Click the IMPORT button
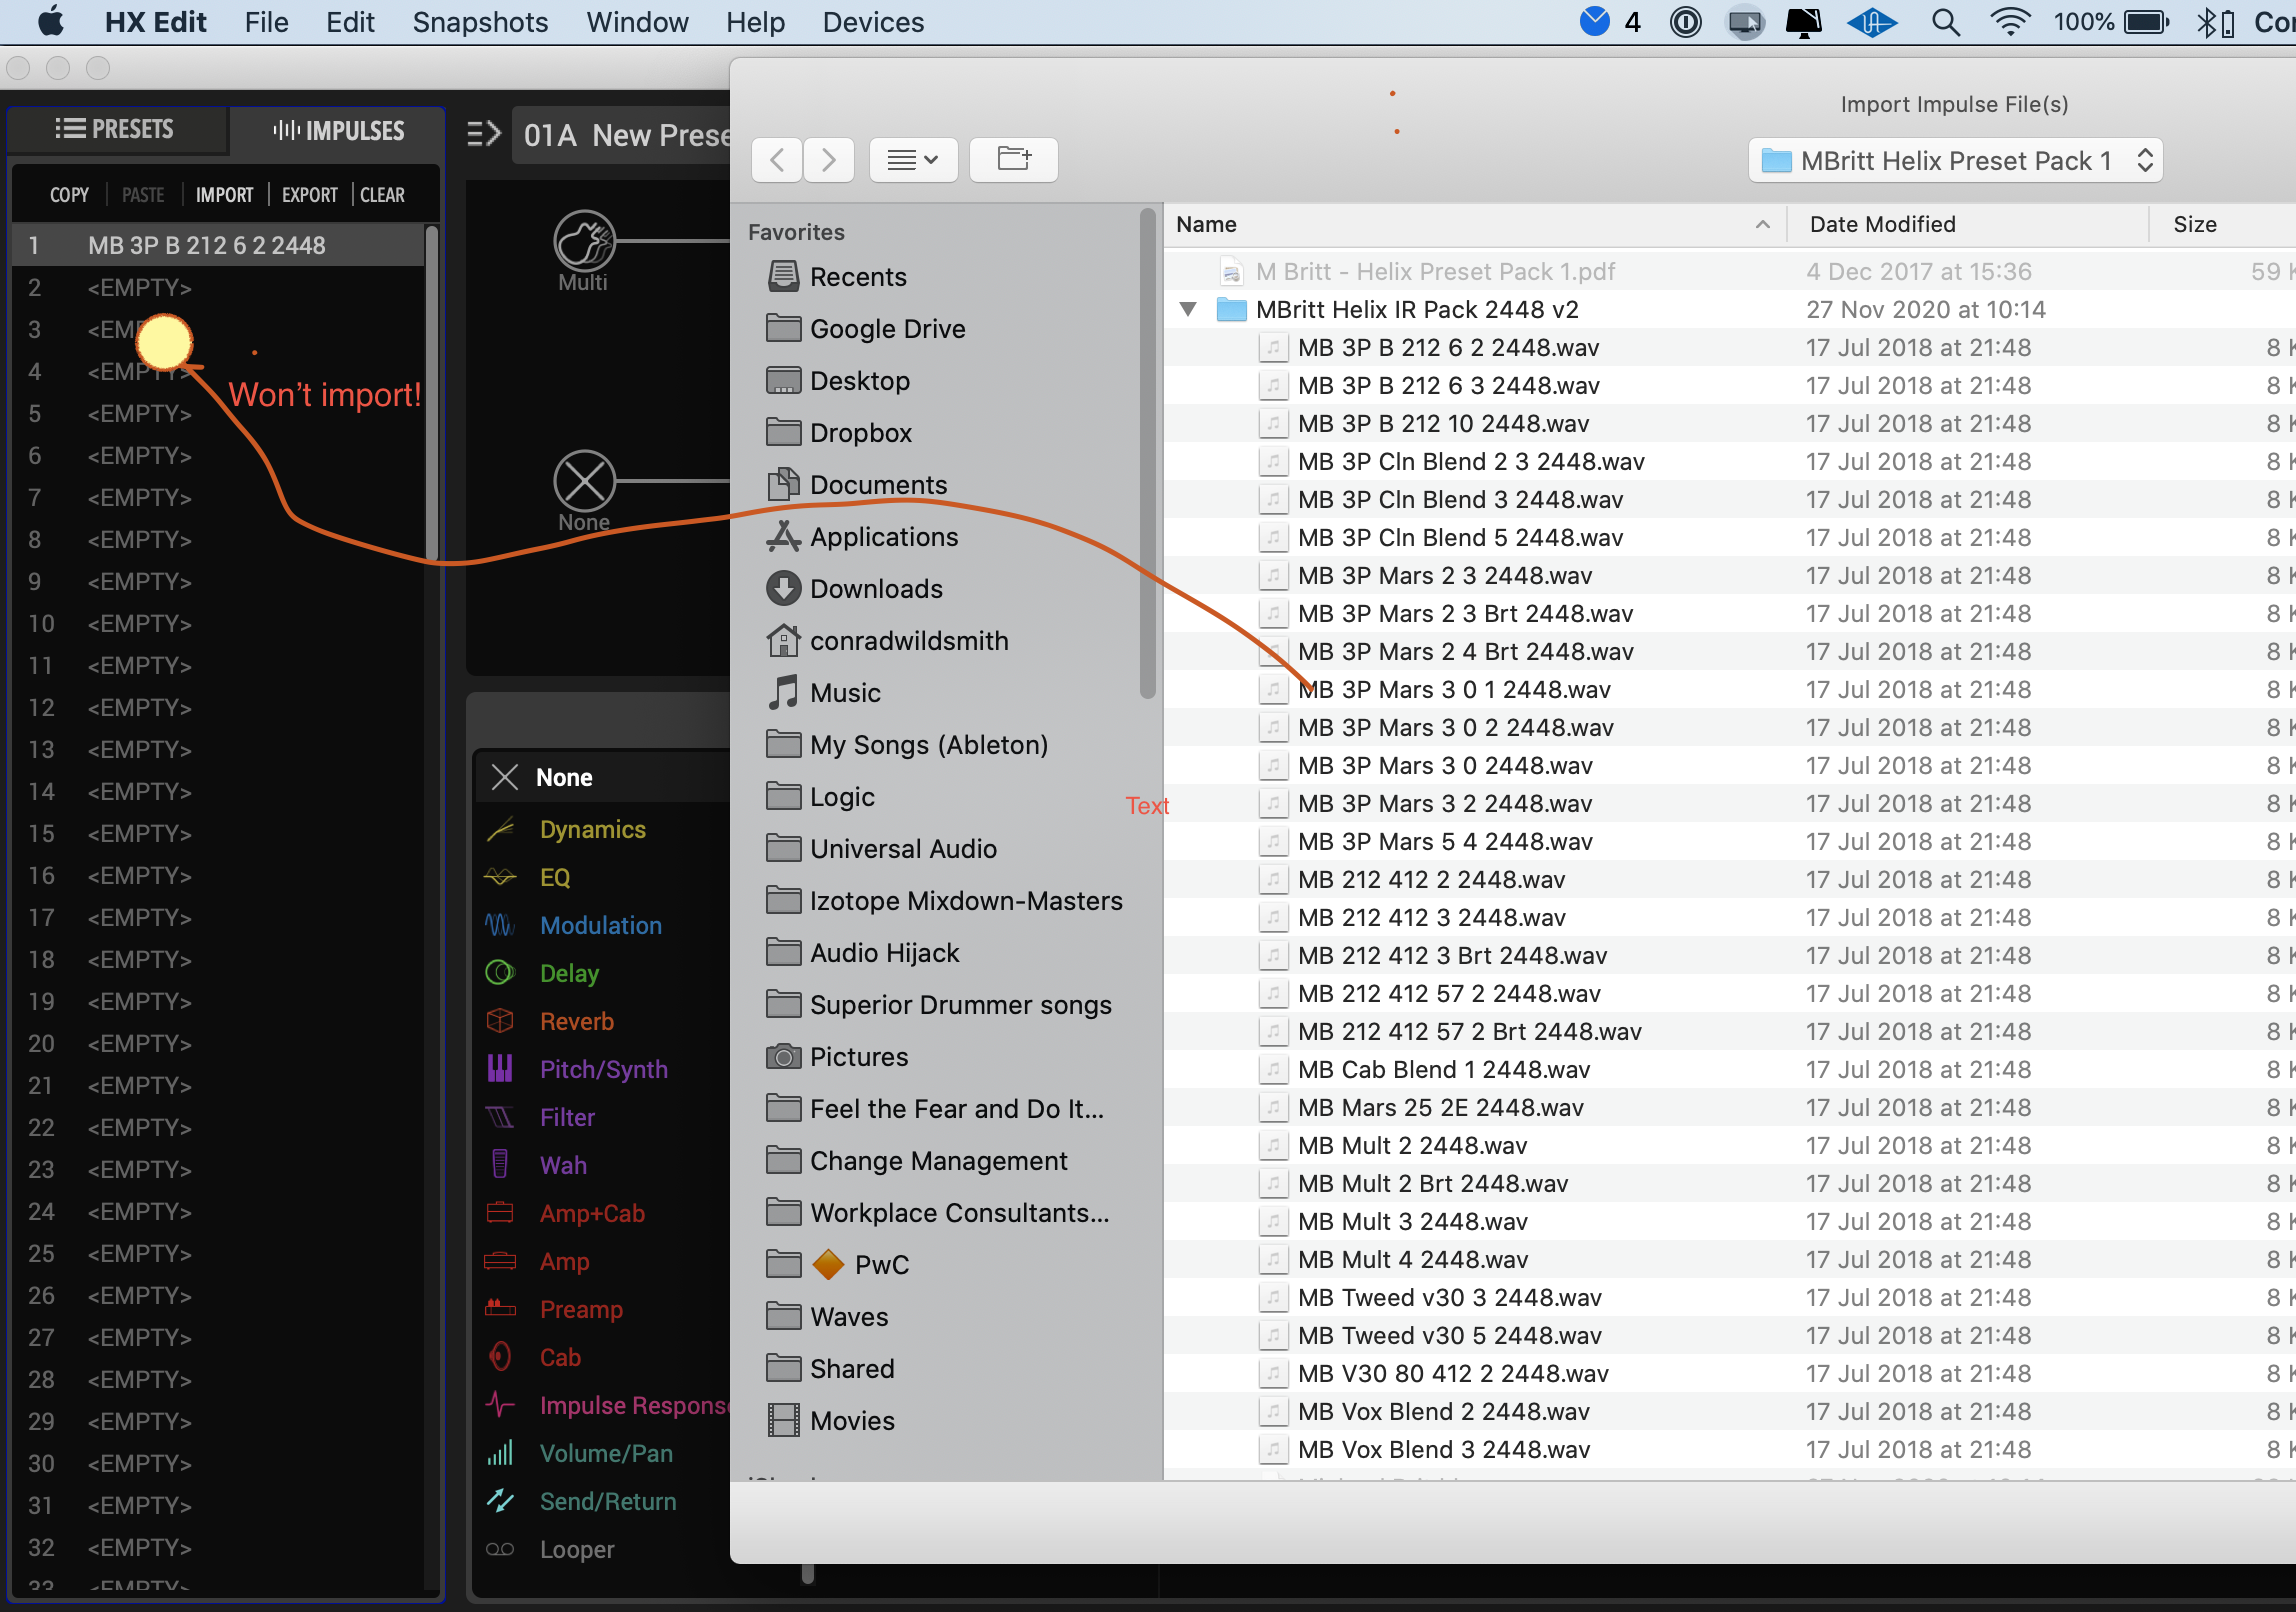This screenshot has height=1612, width=2296. [x=224, y=195]
